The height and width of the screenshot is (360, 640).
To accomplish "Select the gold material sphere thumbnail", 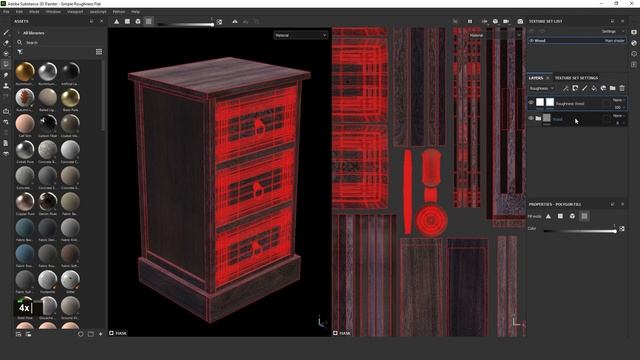I will [x=25, y=71].
